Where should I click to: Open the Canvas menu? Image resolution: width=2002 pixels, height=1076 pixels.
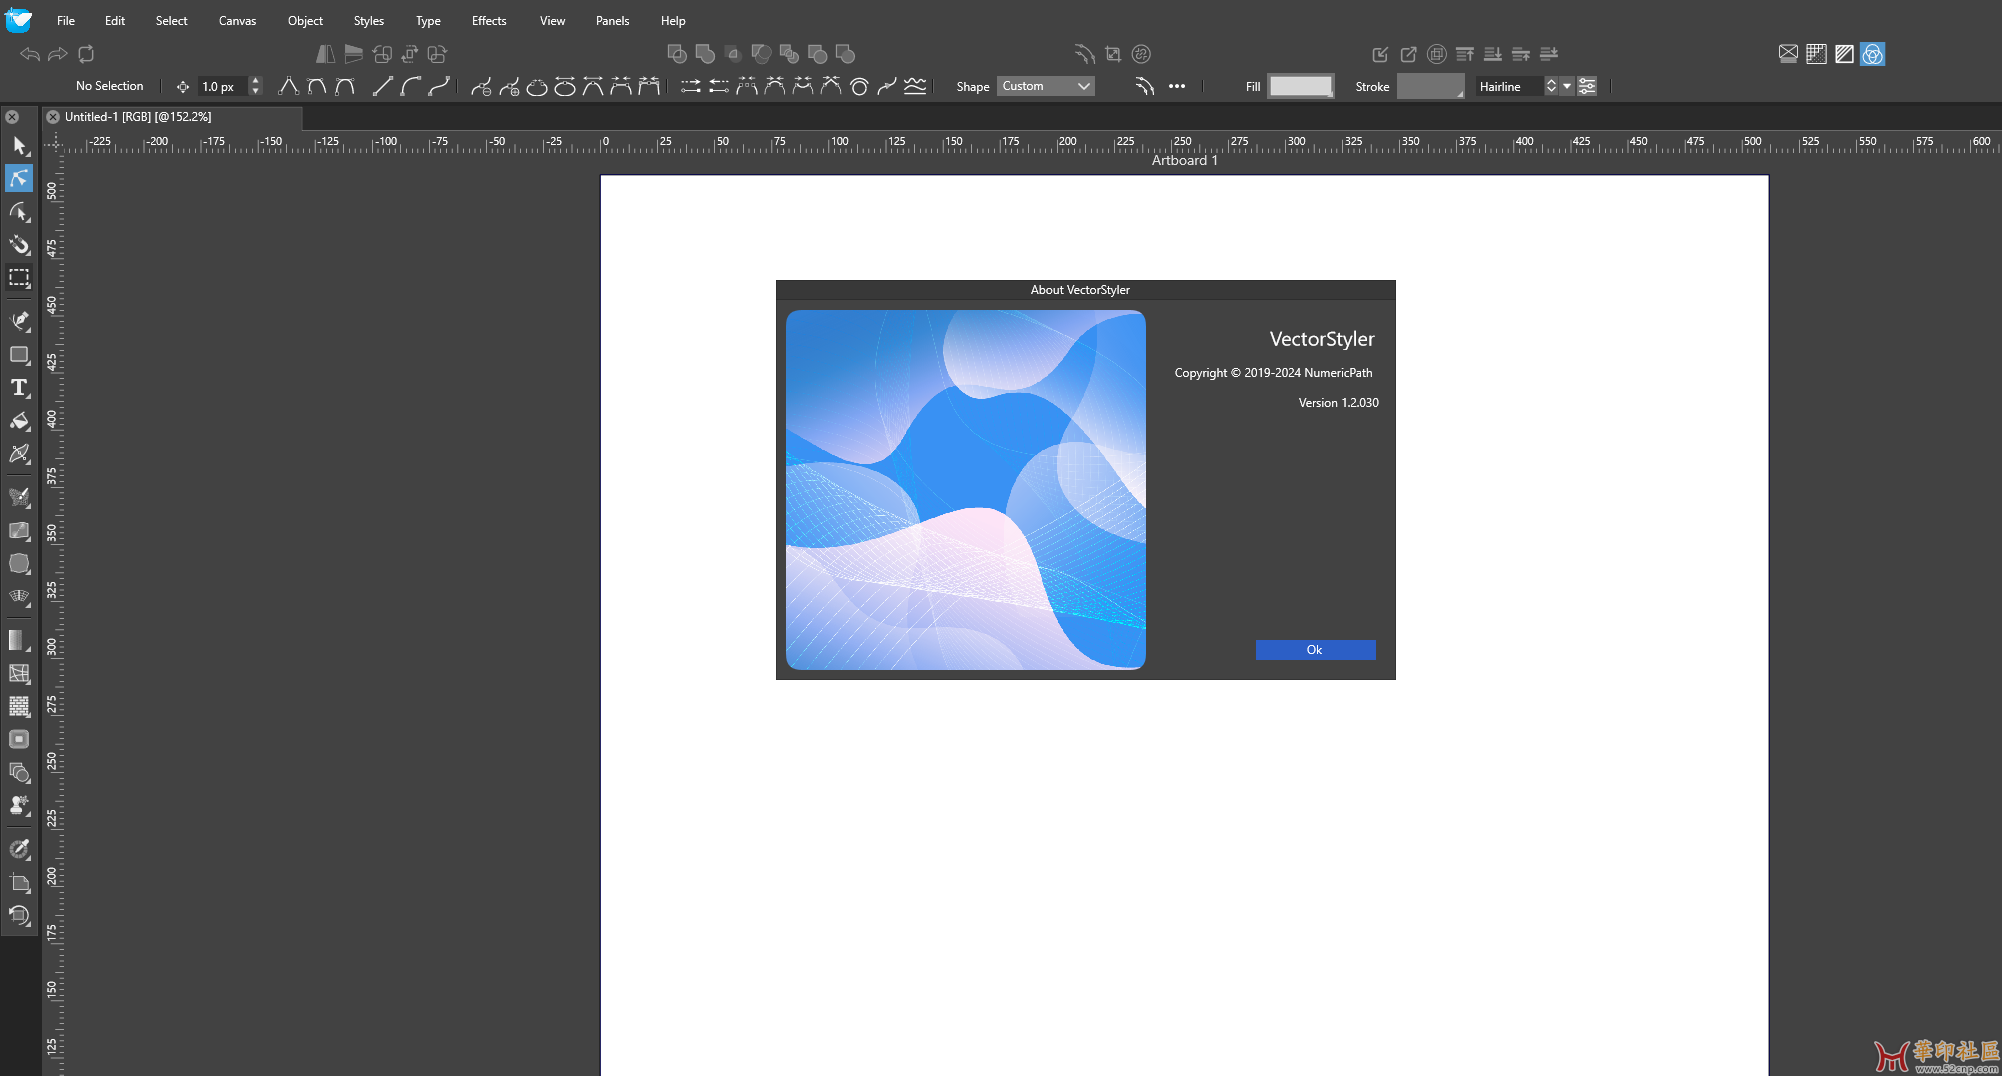click(x=238, y=21)
